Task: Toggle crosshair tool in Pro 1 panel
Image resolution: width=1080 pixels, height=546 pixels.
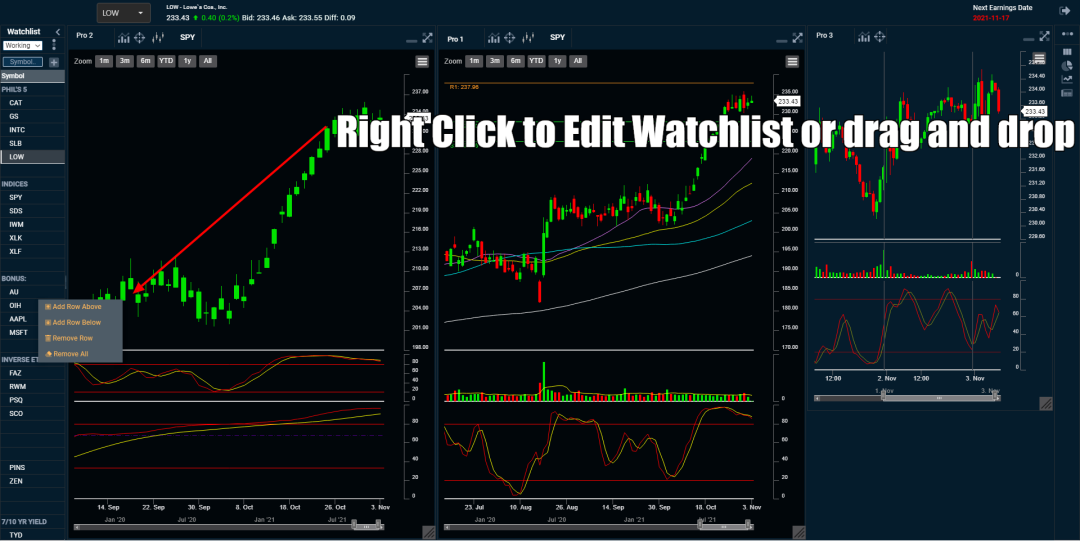Action: [x=510, y=38]
